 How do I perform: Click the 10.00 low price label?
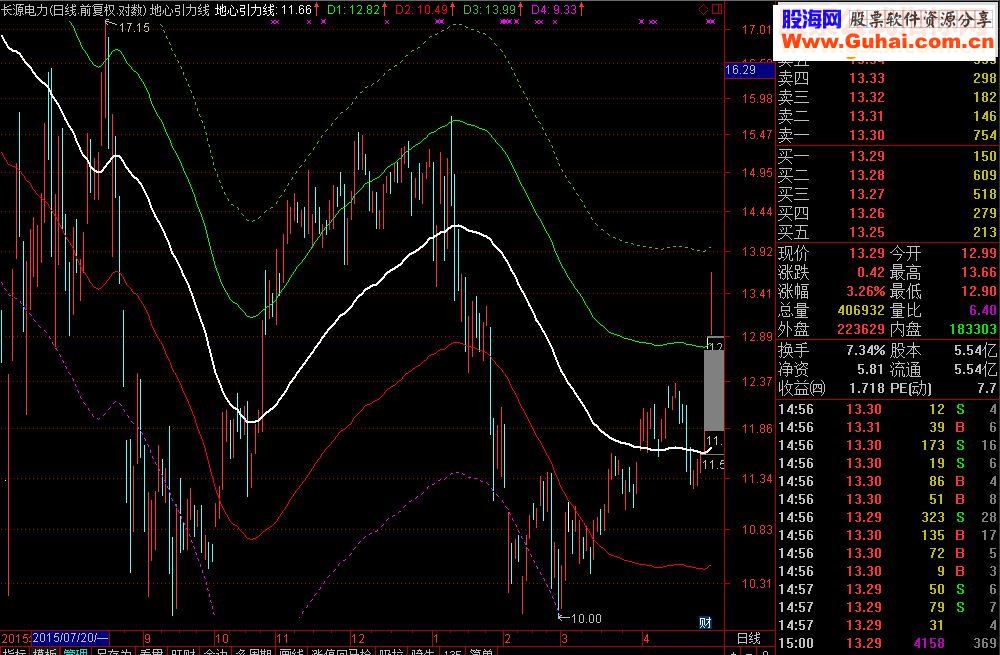pyautogui.click(x=585, y=618)
